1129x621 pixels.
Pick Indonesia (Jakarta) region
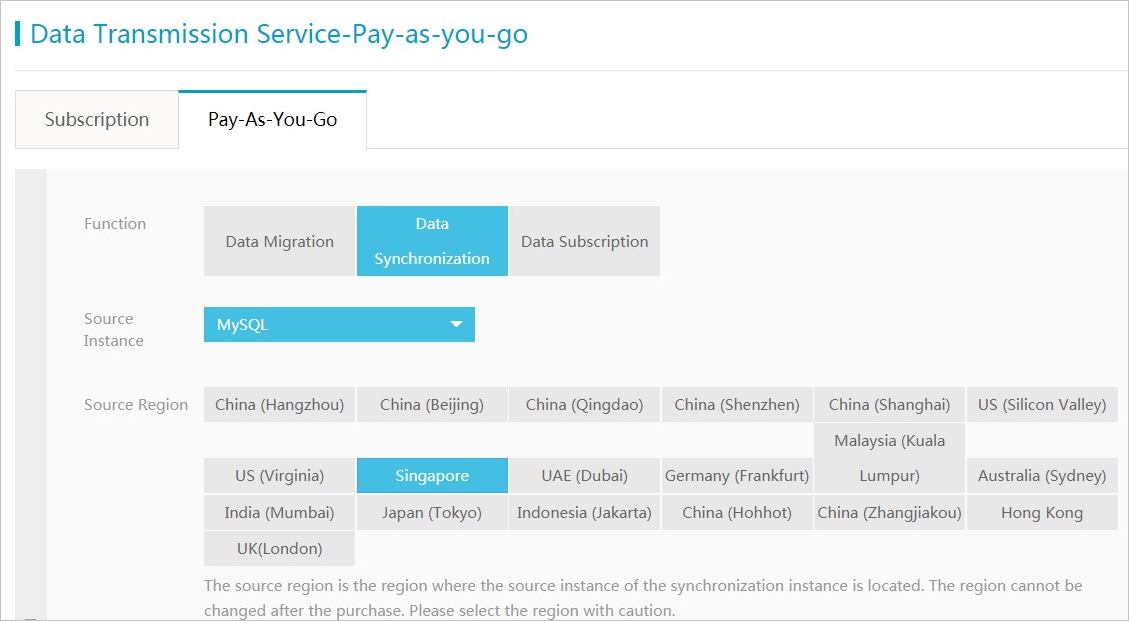pyautogui.click(x=585, y=513)
